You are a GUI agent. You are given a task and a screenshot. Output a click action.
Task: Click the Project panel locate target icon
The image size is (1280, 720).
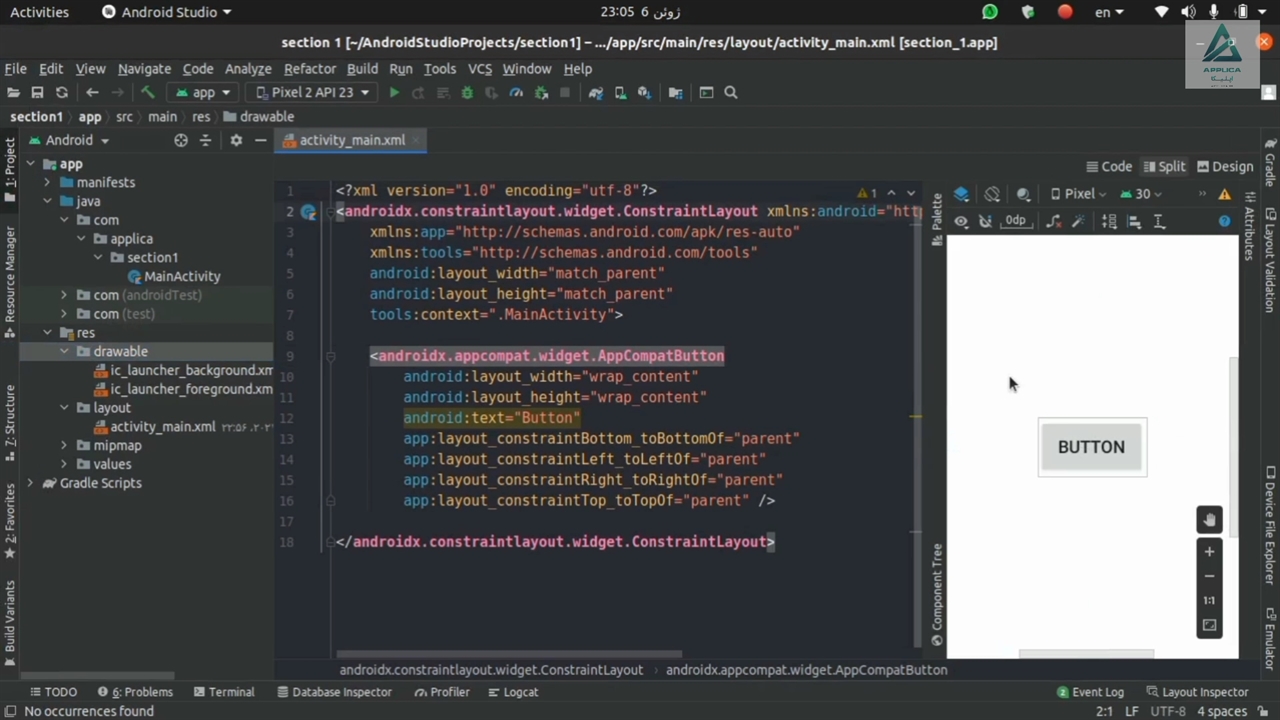181,140
